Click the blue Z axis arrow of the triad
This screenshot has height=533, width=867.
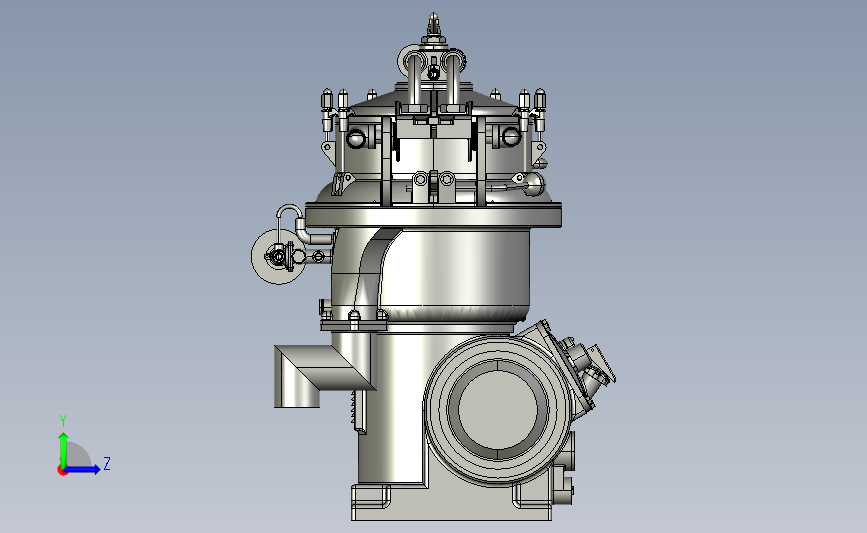pyautogui.click(x=83, y=469)
